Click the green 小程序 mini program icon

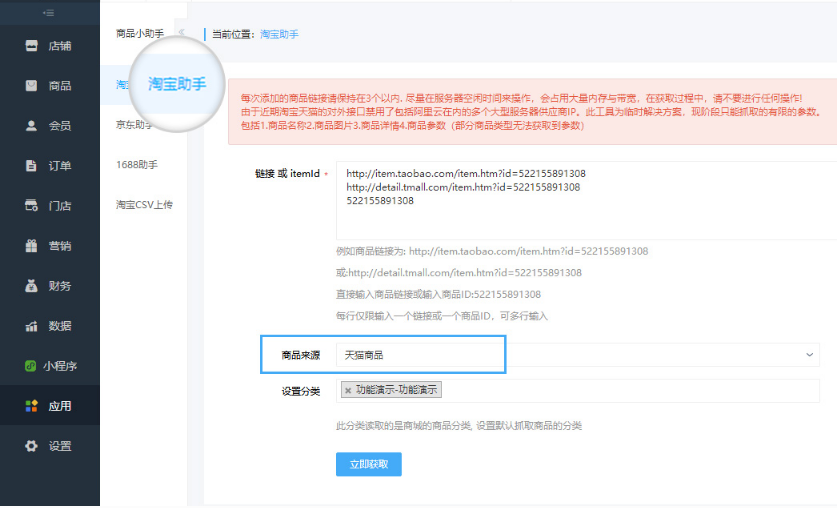(x=31, y=366)
